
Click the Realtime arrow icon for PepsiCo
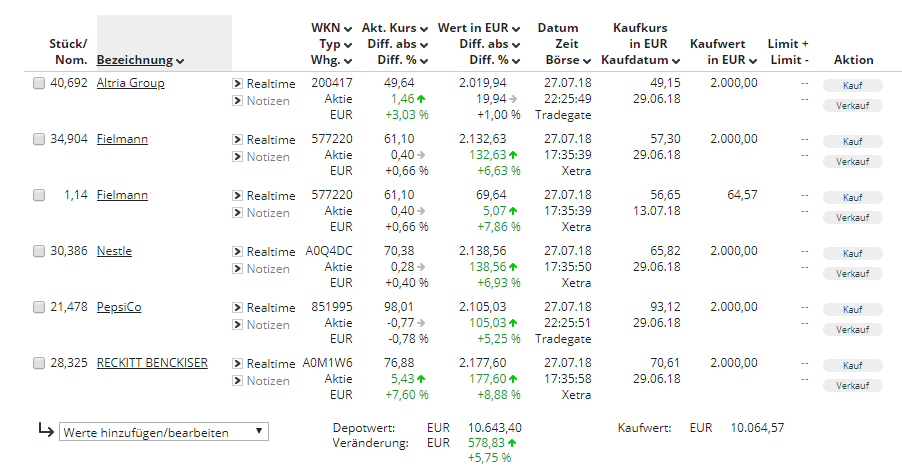pos(238,308)
